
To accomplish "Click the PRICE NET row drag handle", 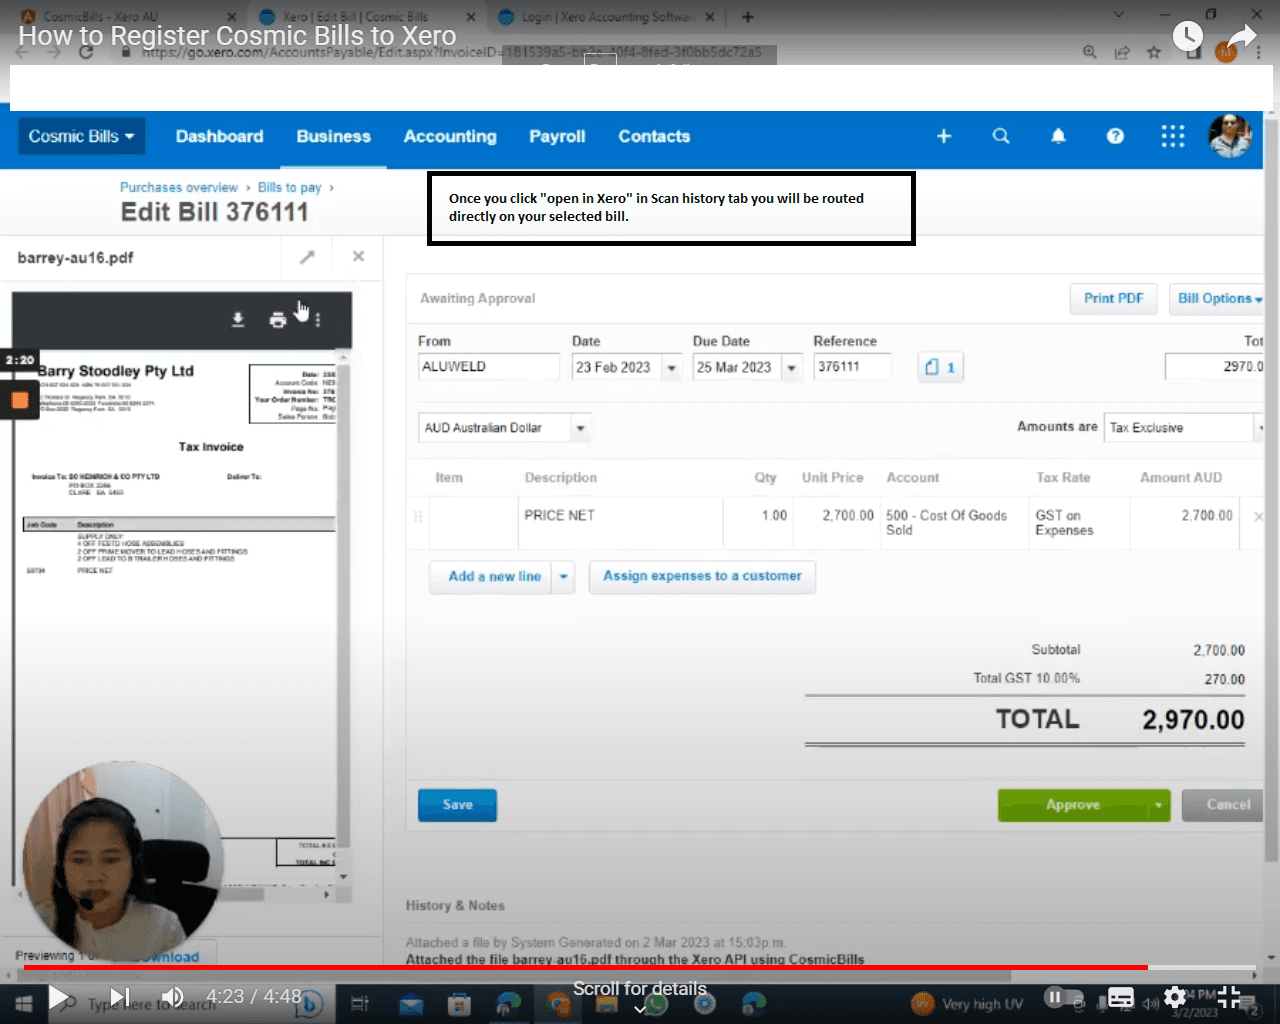I will (x=418, y=516).
